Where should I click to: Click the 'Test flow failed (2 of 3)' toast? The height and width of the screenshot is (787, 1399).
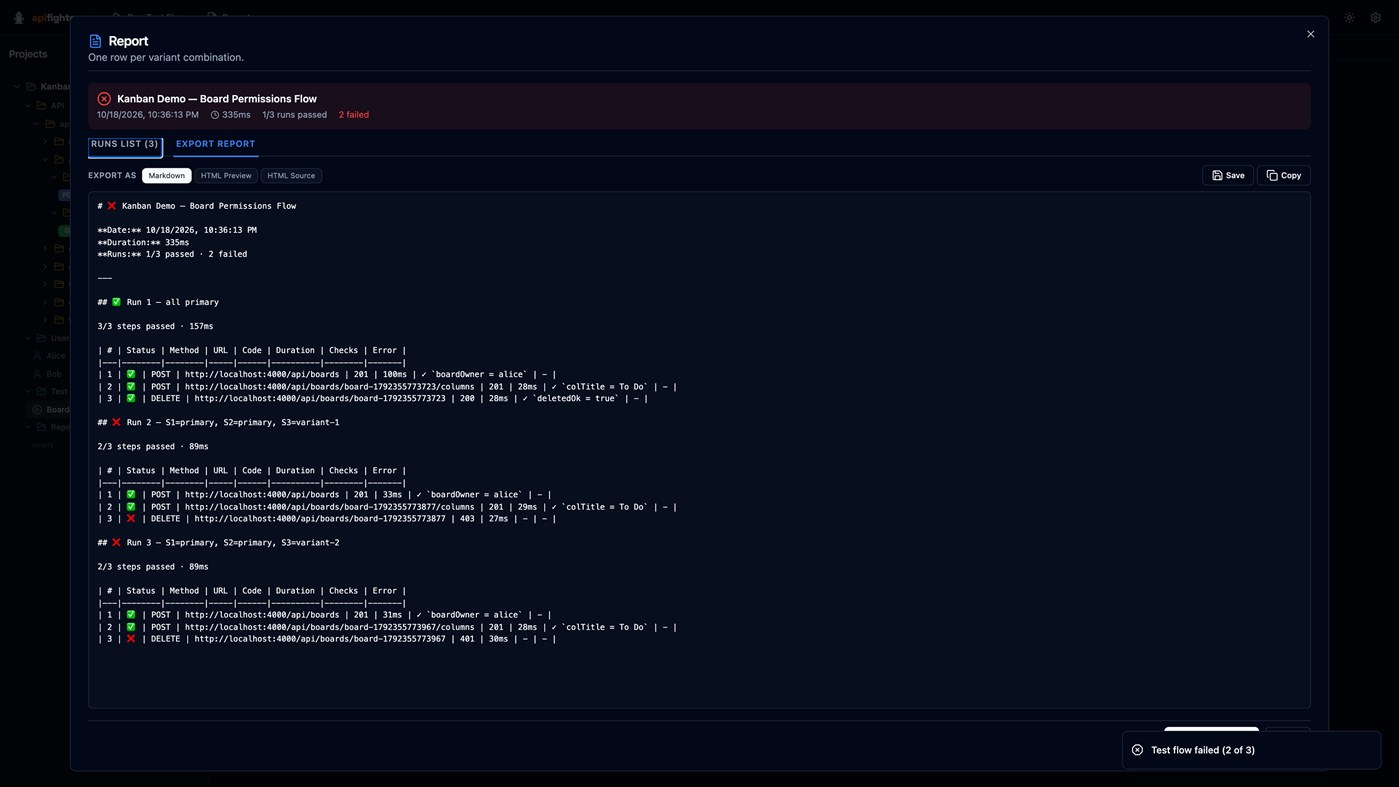tap(1251, 750)
